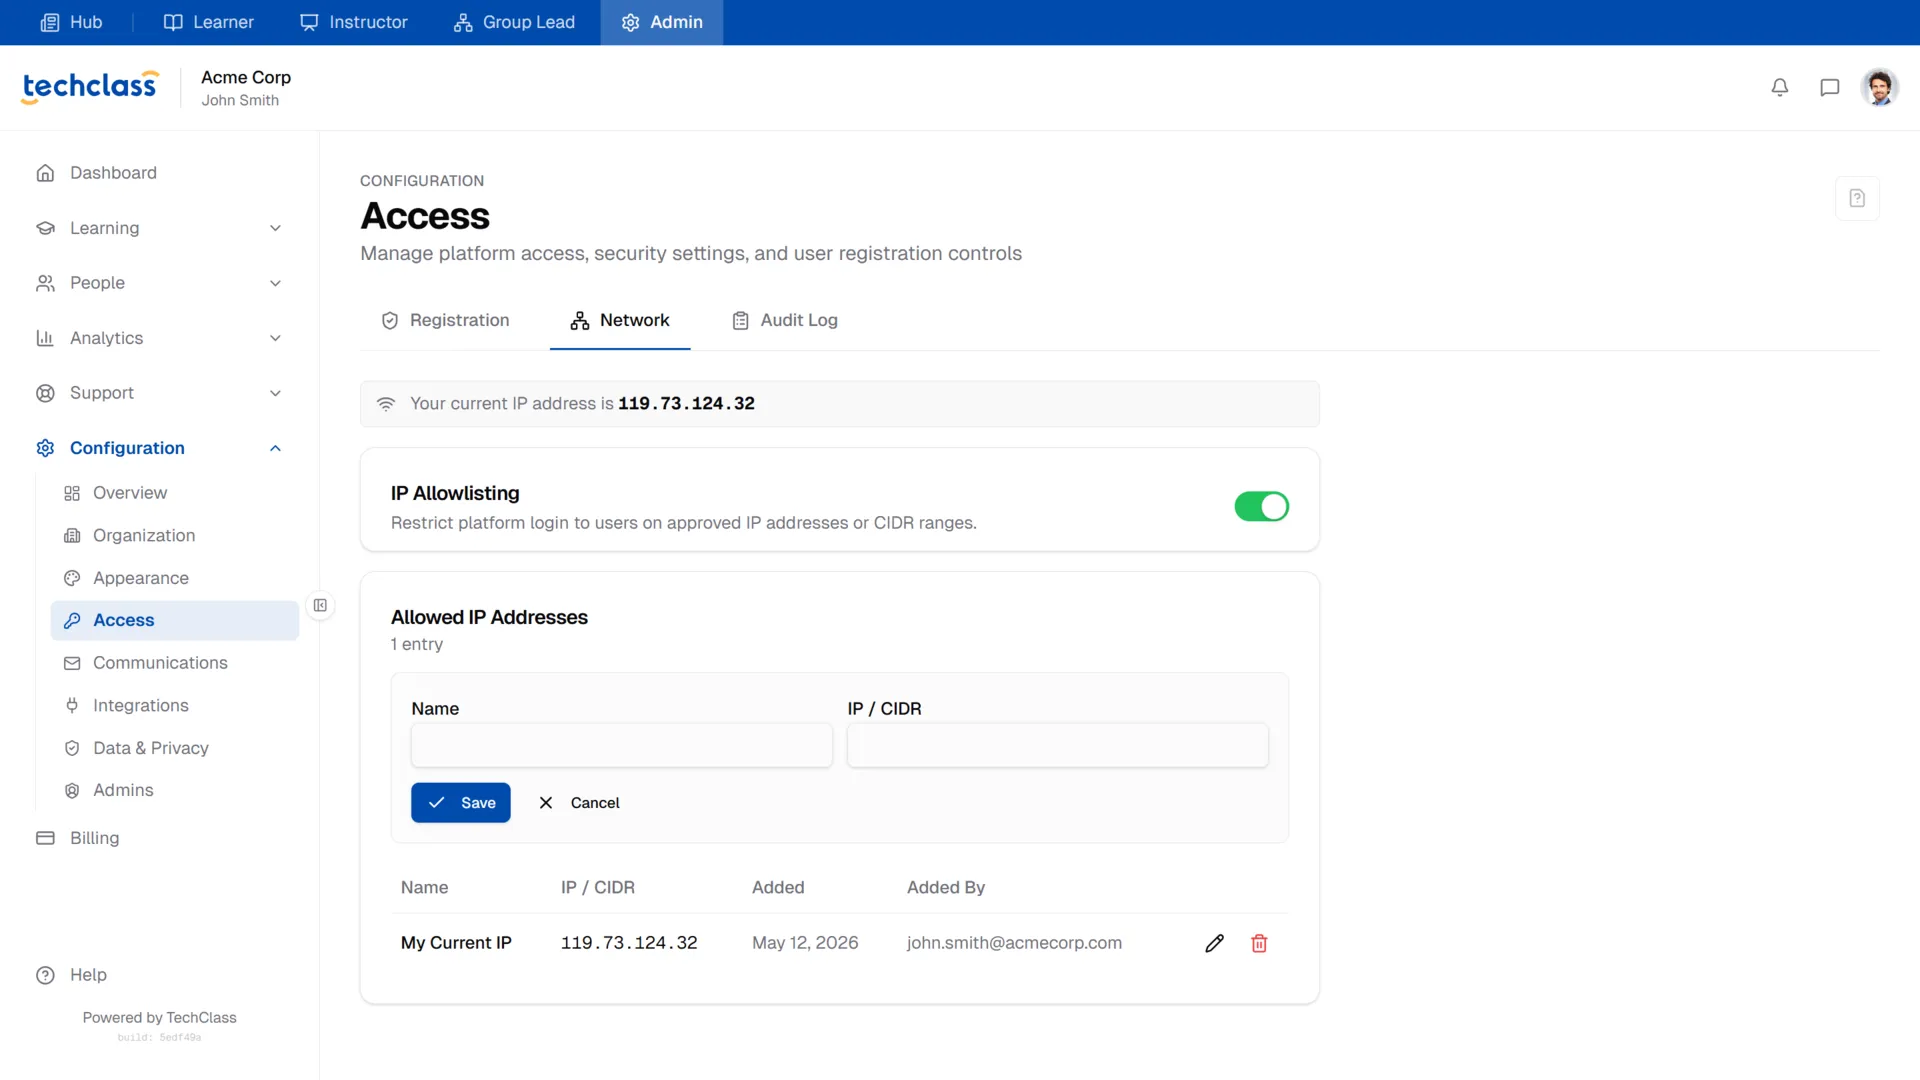The image size is (1920, 1080).
Task: Open Admins in the sidebar
Action: pyautogui.click(x=175, y=791)
